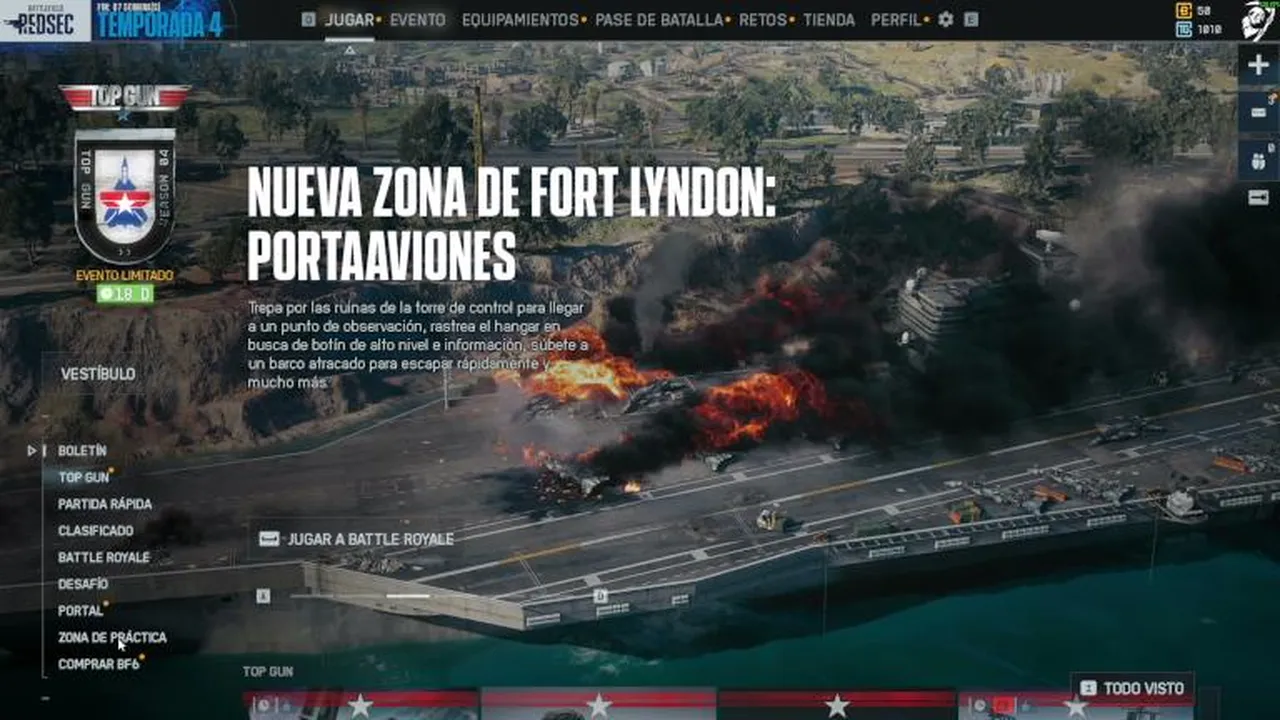Open the notifications panel icon below plus
This screenshot has height=720, width=1280.
tap(1258, 112)
